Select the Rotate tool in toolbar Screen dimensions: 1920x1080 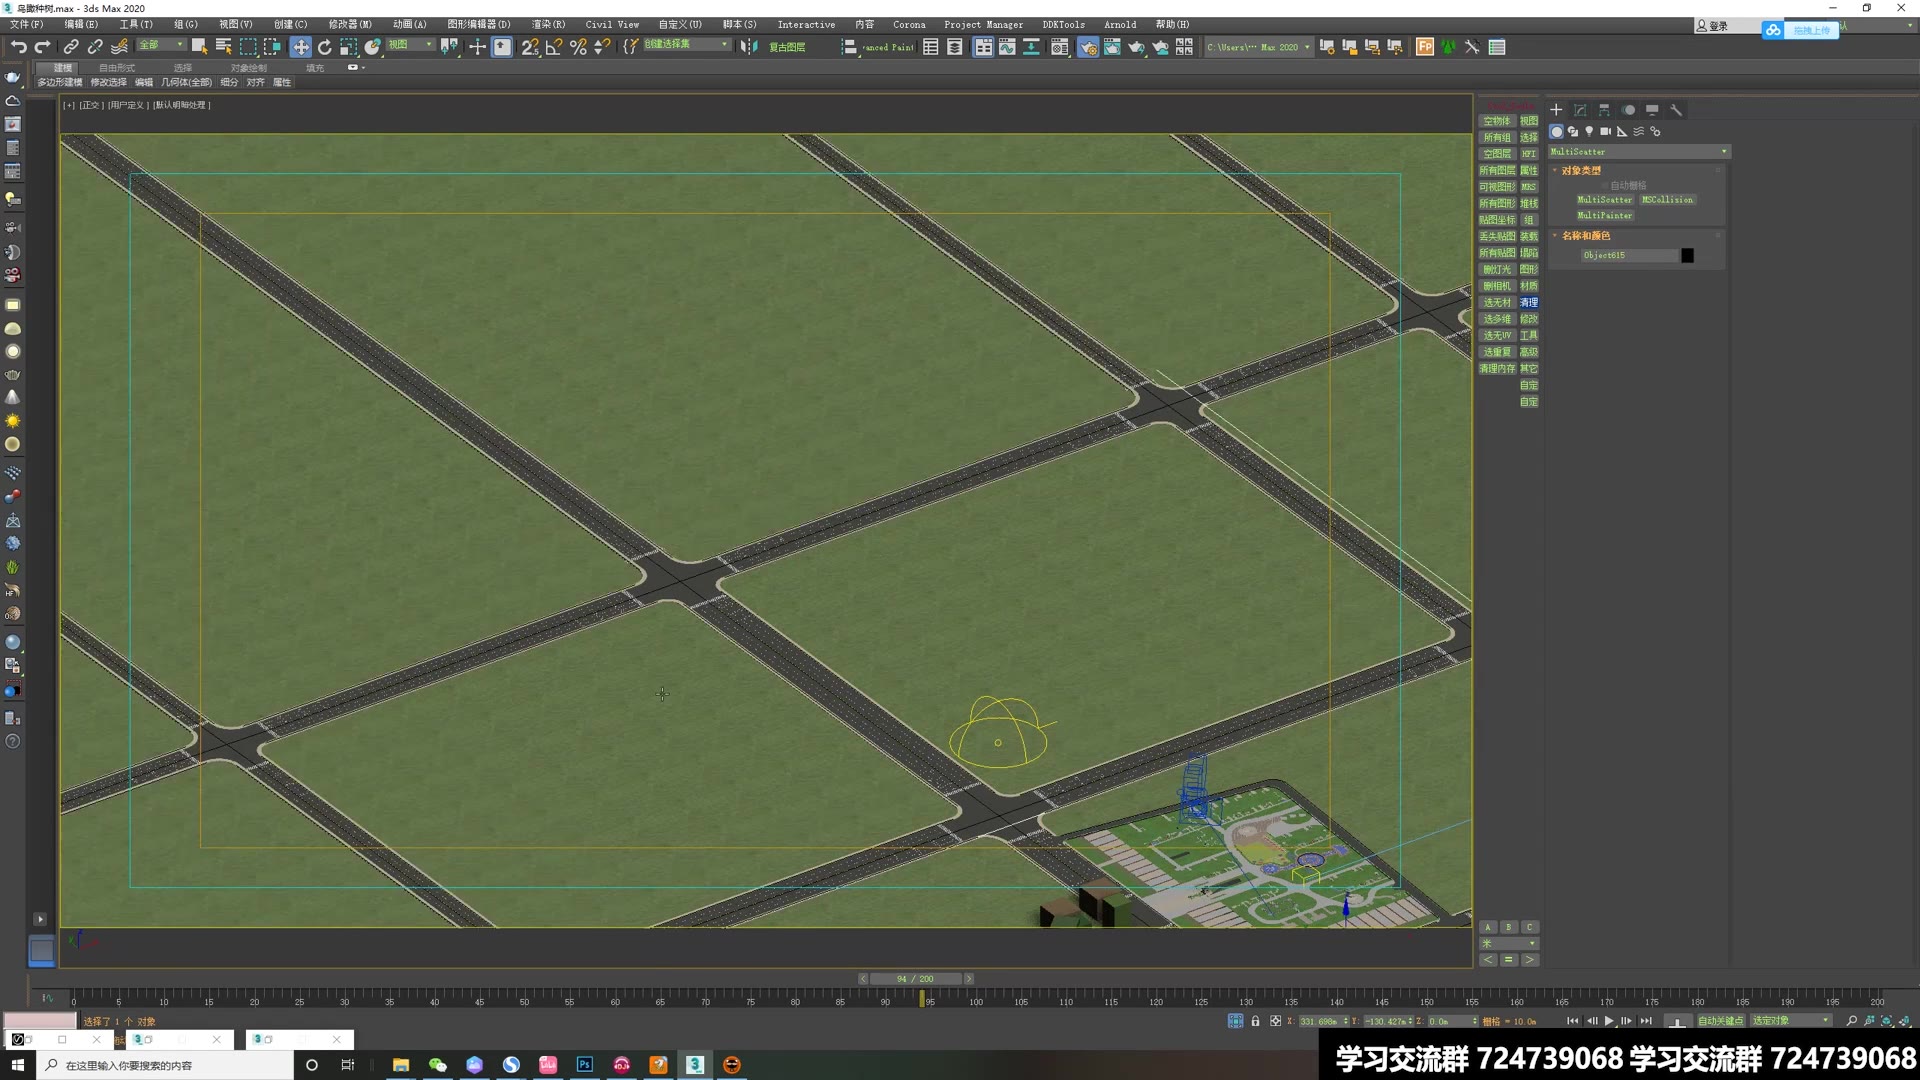coord(325,47)
